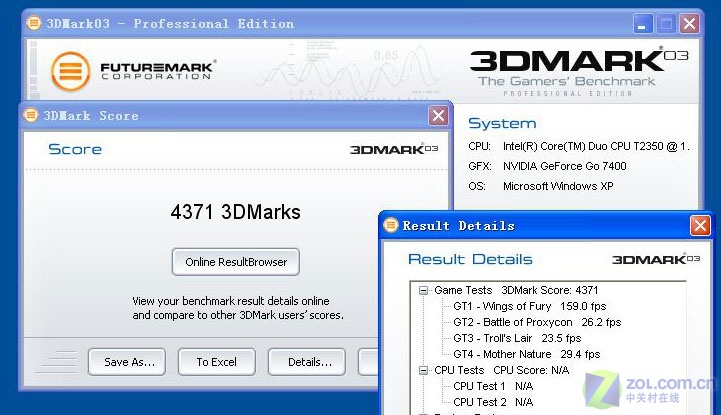Viewport: 721px width, 415px height.
Task: Click the Result Details window title icon
Action: point(391,225)
